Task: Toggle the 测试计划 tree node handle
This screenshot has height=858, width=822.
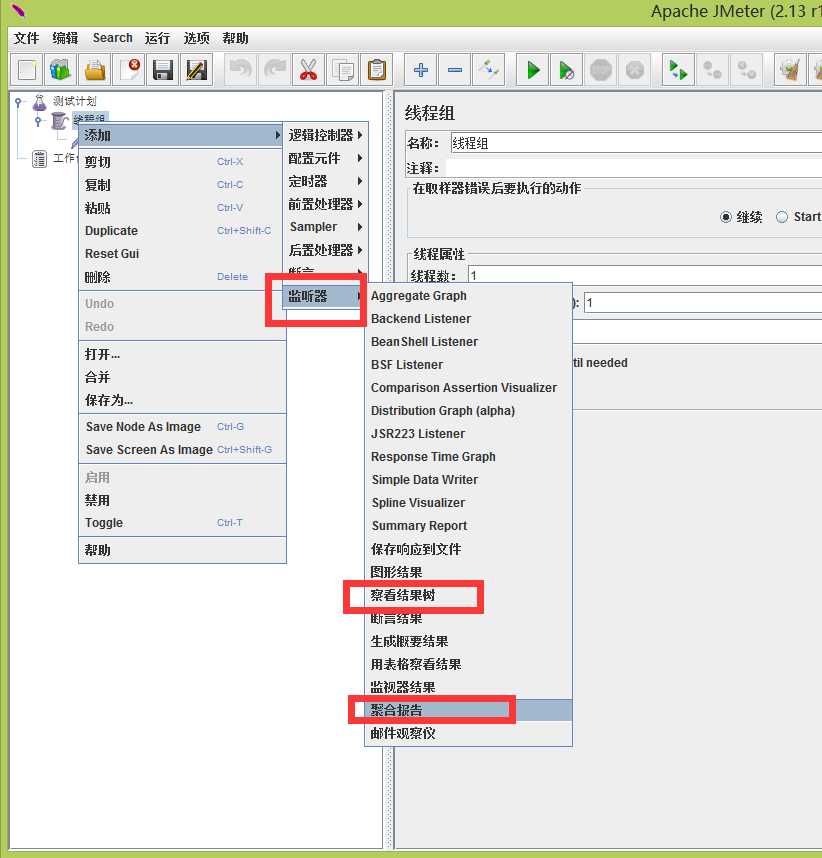Action: tap(18, 102)
